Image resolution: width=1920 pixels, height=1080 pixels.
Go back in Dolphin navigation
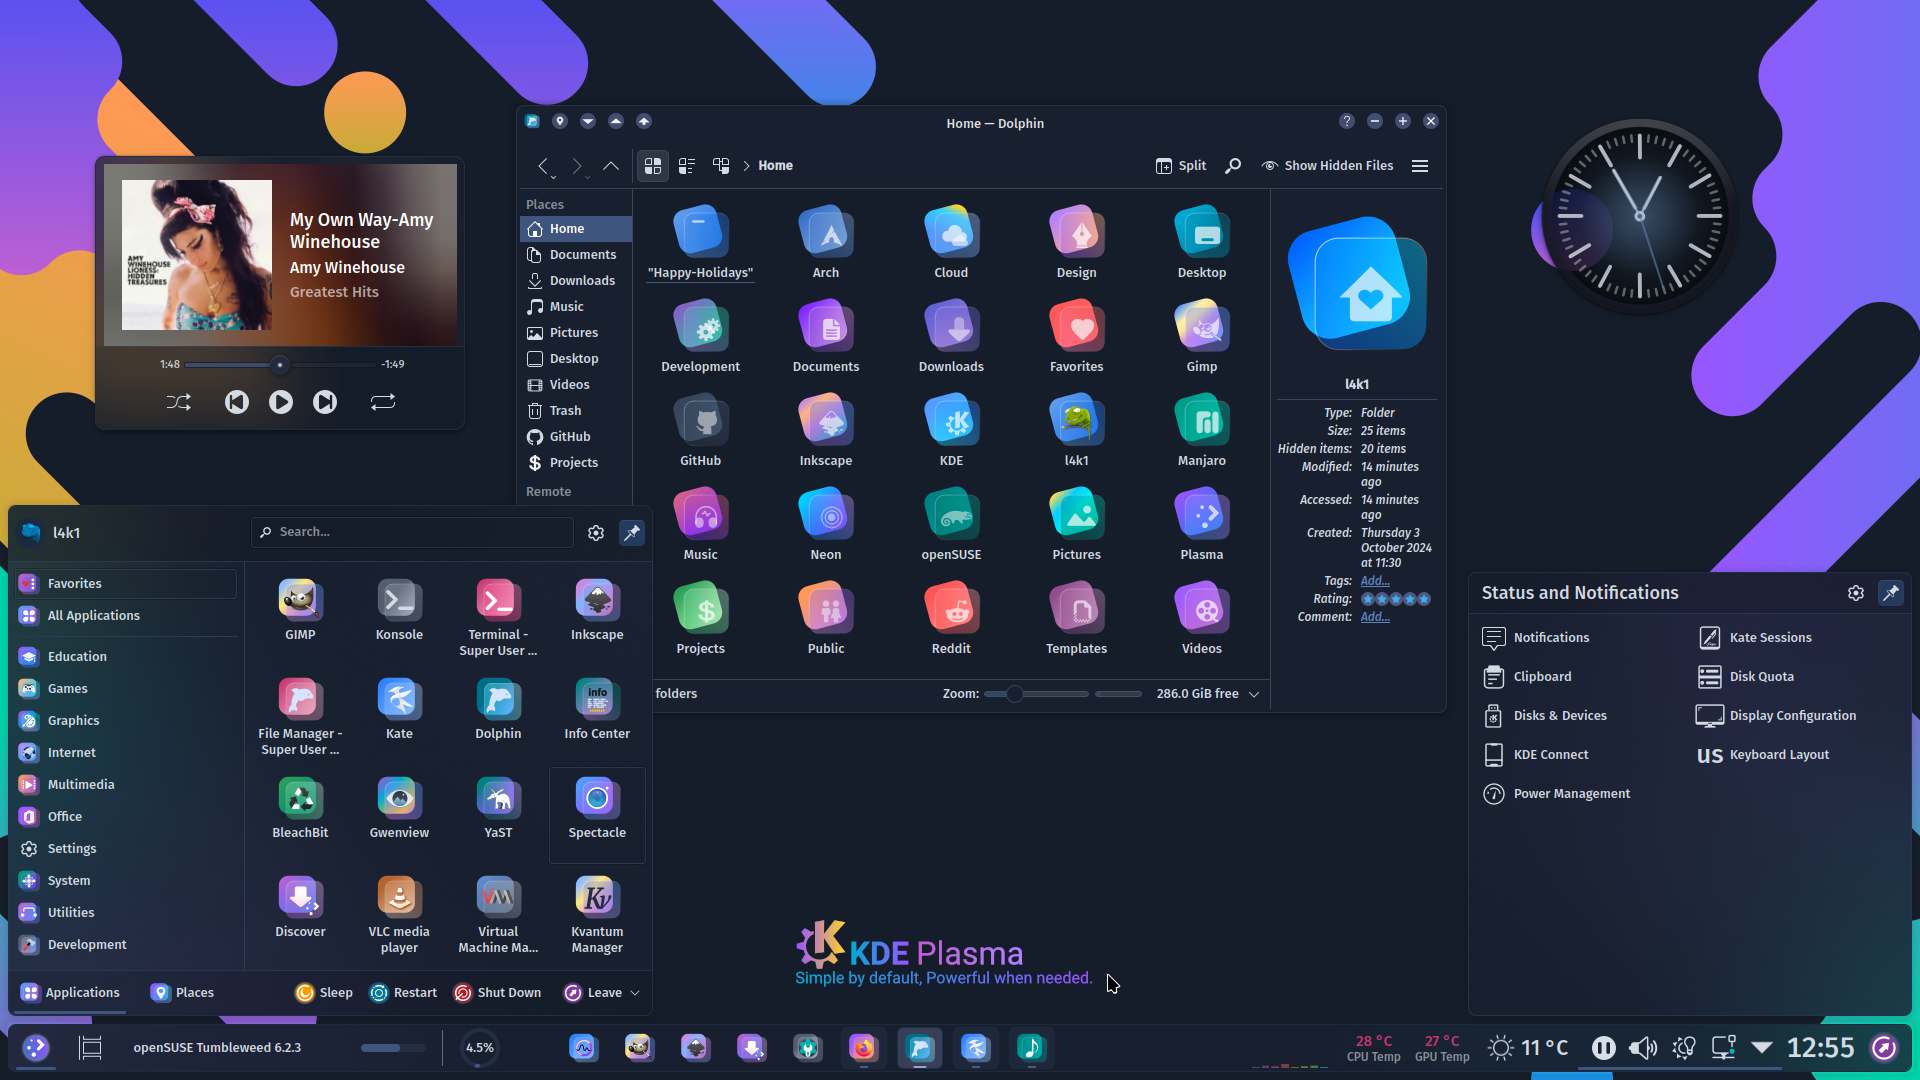coord(544,166)
